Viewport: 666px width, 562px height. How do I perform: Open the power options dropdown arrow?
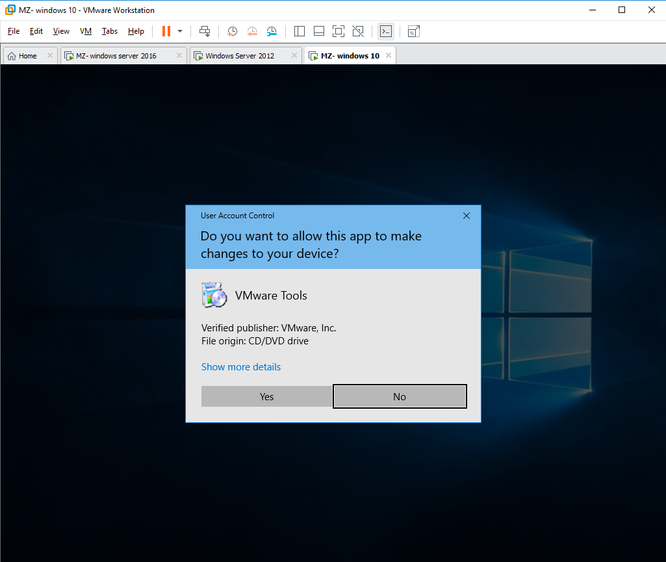coord(180,31)
